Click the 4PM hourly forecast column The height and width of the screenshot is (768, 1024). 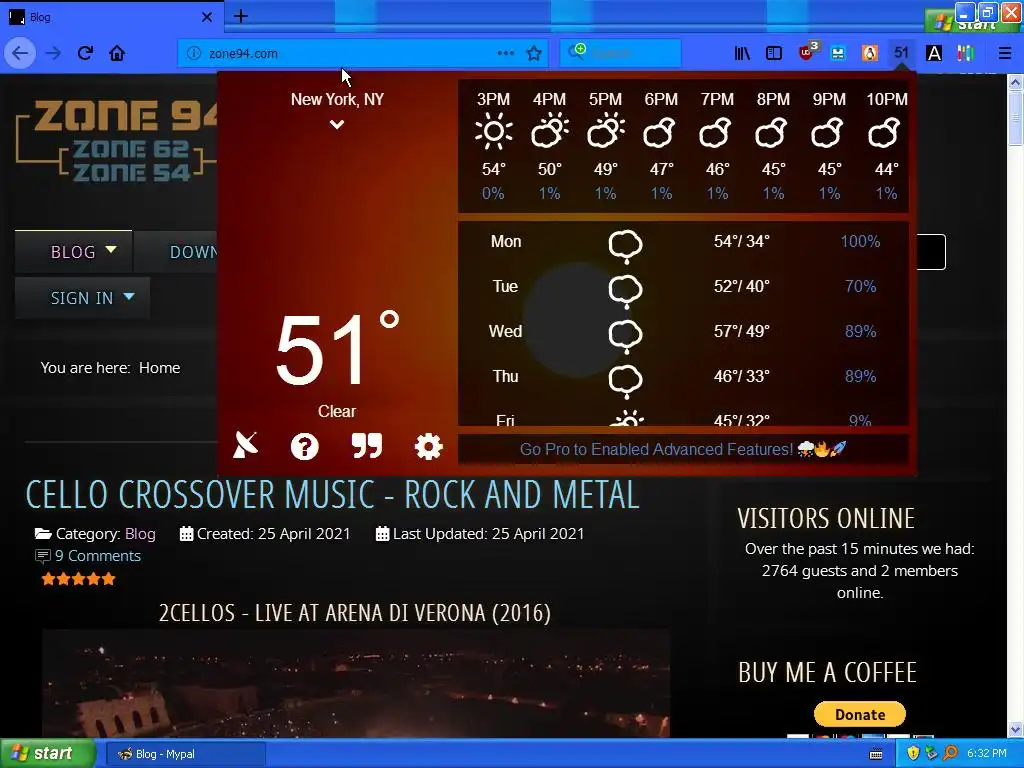point(549,145)
